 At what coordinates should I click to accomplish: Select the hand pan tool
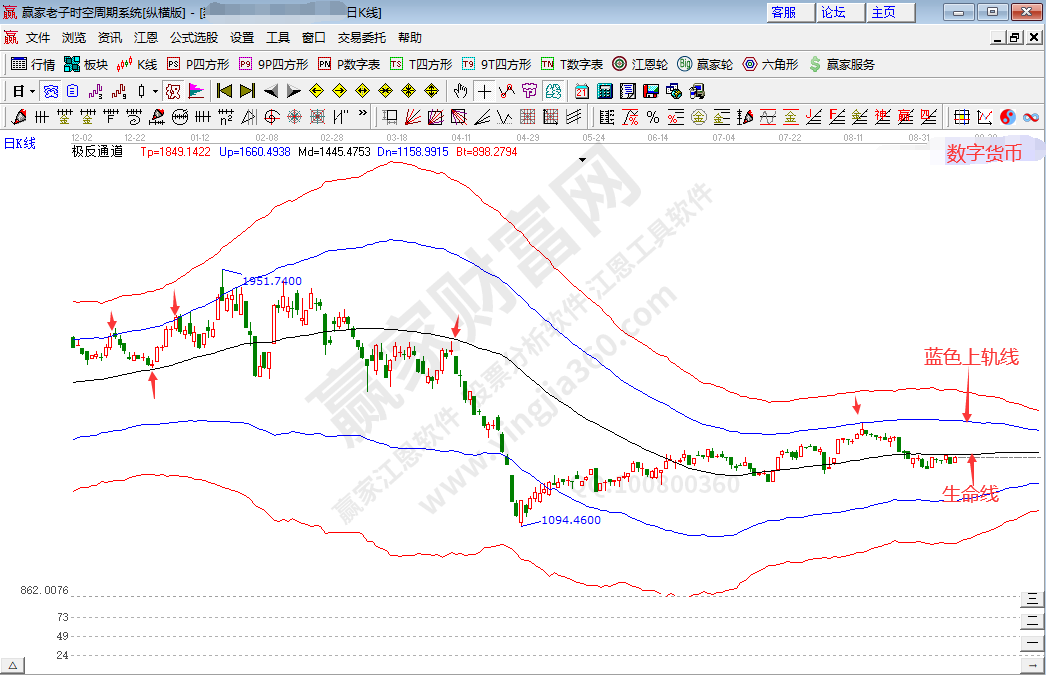click(460, 91)
